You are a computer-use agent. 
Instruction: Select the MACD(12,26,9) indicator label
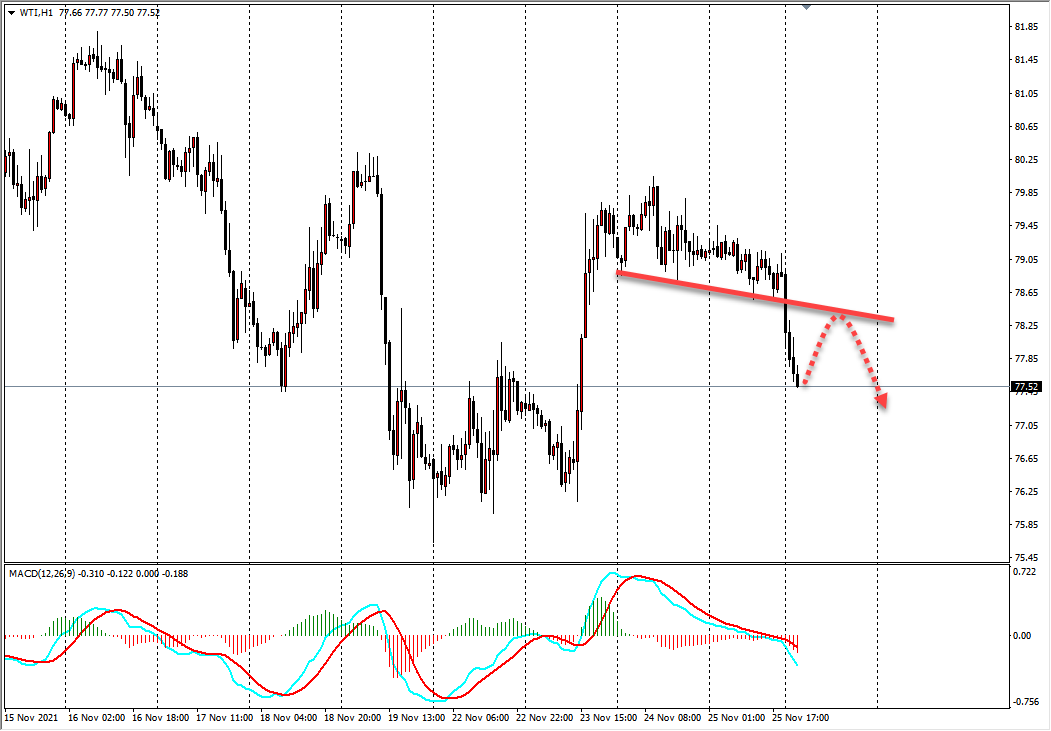pyautogui.click(x=42, y=574)
